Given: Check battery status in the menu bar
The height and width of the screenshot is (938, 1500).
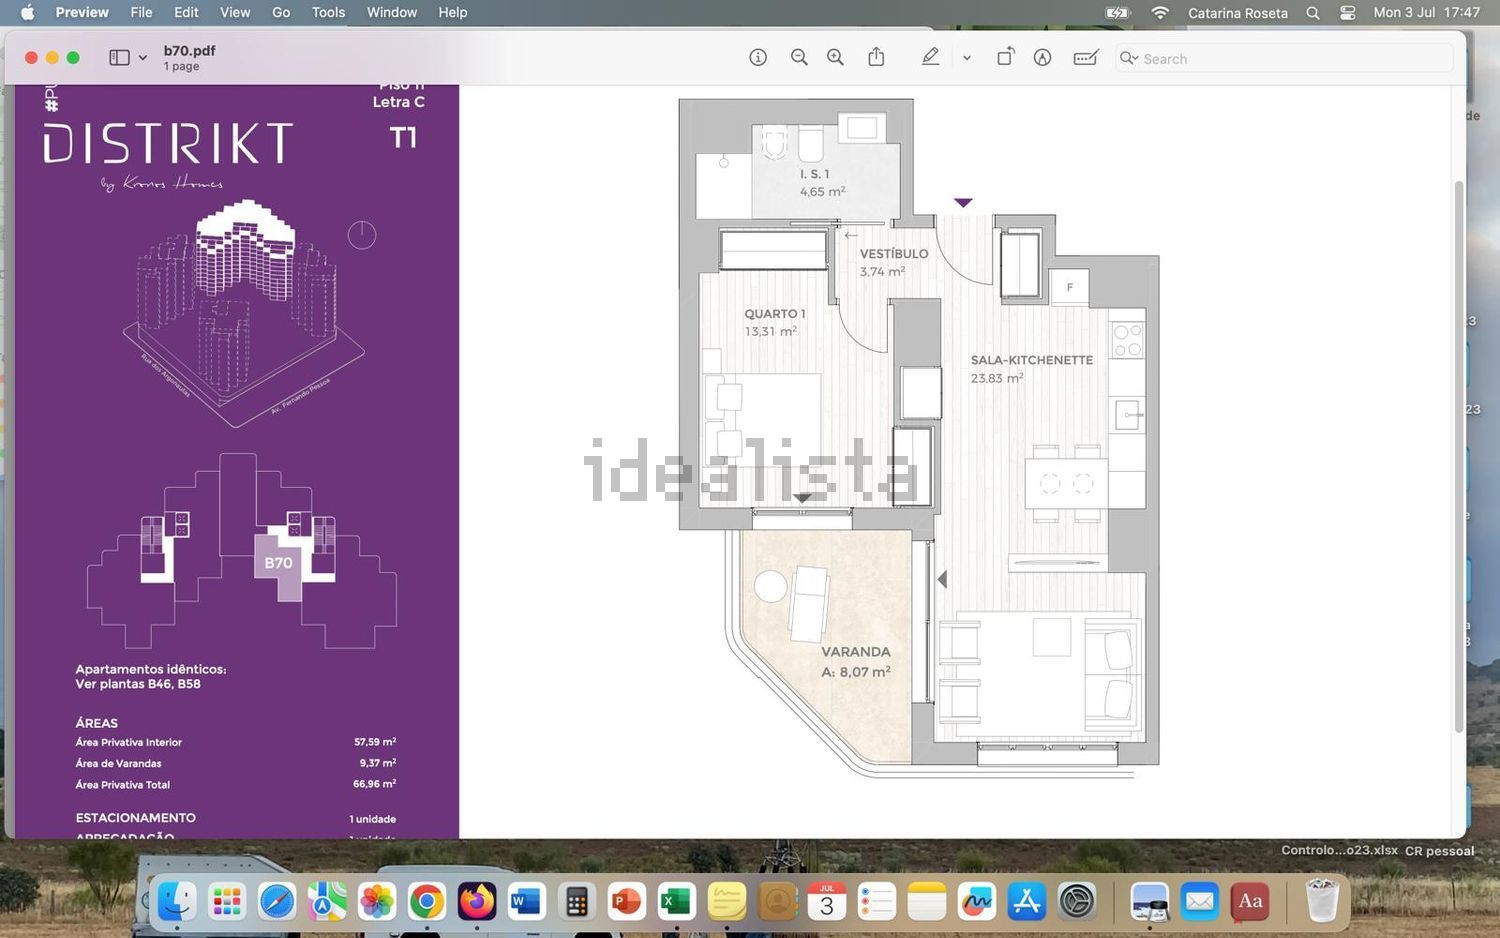Looking at the screenshot, I should click(1117, 13).
